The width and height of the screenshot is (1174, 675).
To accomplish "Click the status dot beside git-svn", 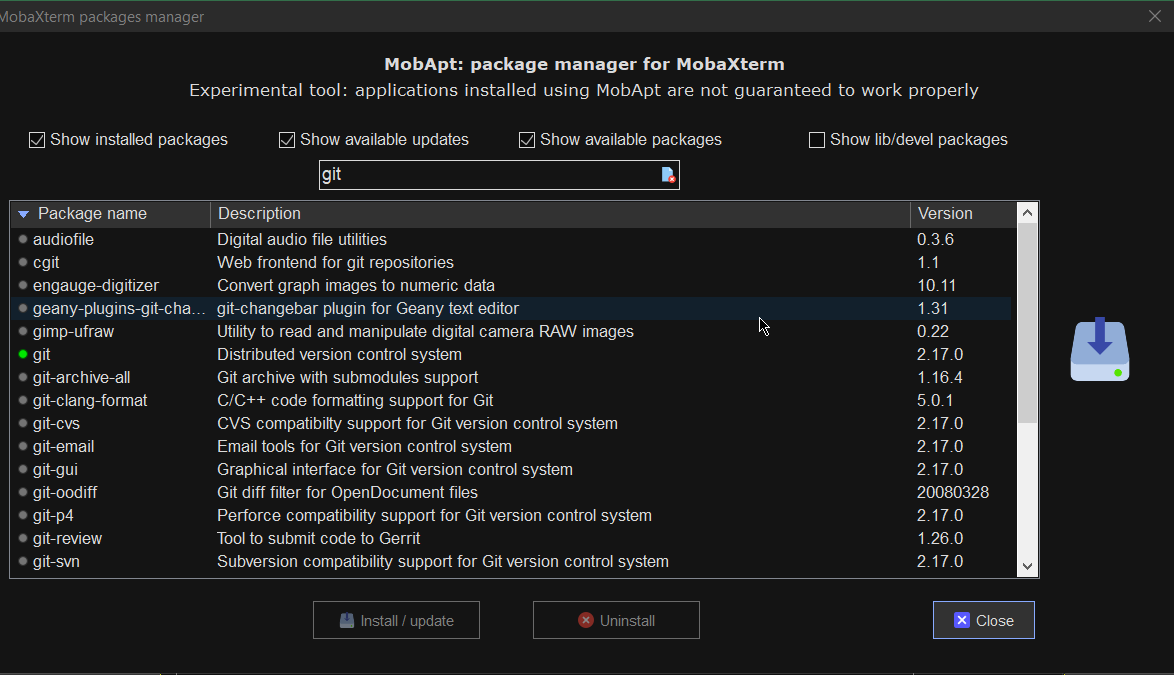I will [x=23, y=562].
